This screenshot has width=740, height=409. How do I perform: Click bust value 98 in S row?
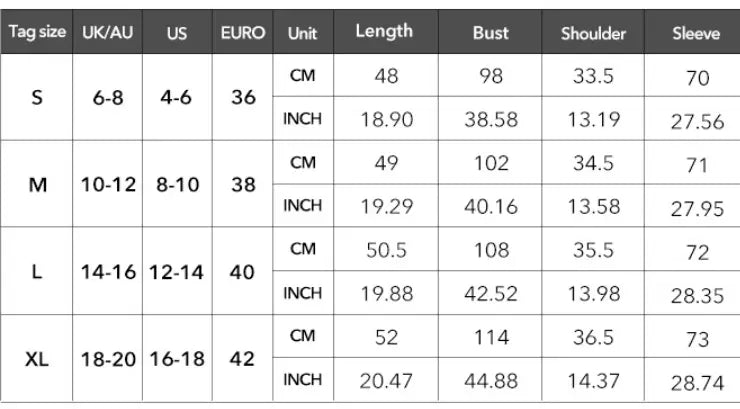click(491, 77)
